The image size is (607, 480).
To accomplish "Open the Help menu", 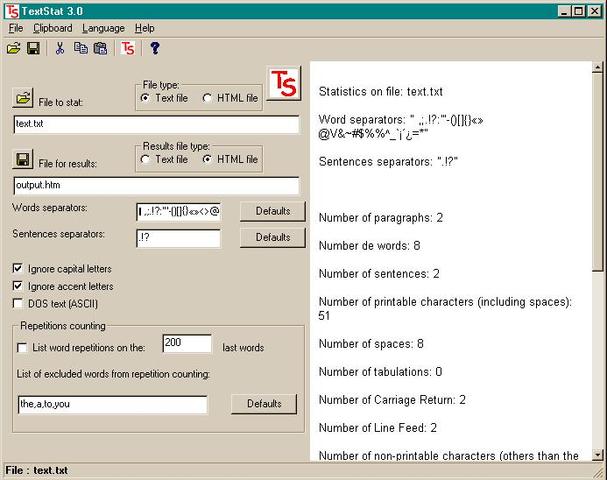I will 144,28.
